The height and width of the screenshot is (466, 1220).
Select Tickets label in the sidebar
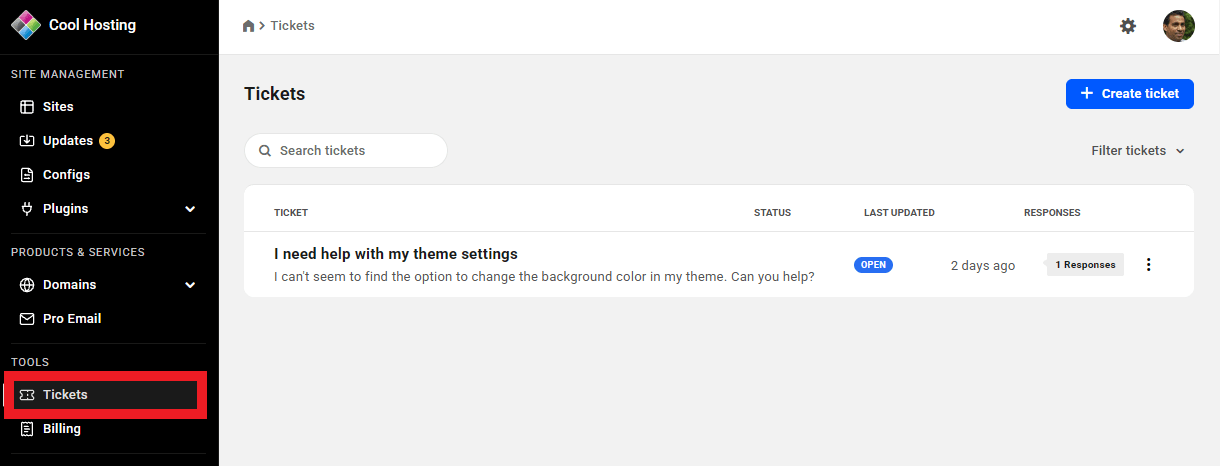(x=65, y=395)
